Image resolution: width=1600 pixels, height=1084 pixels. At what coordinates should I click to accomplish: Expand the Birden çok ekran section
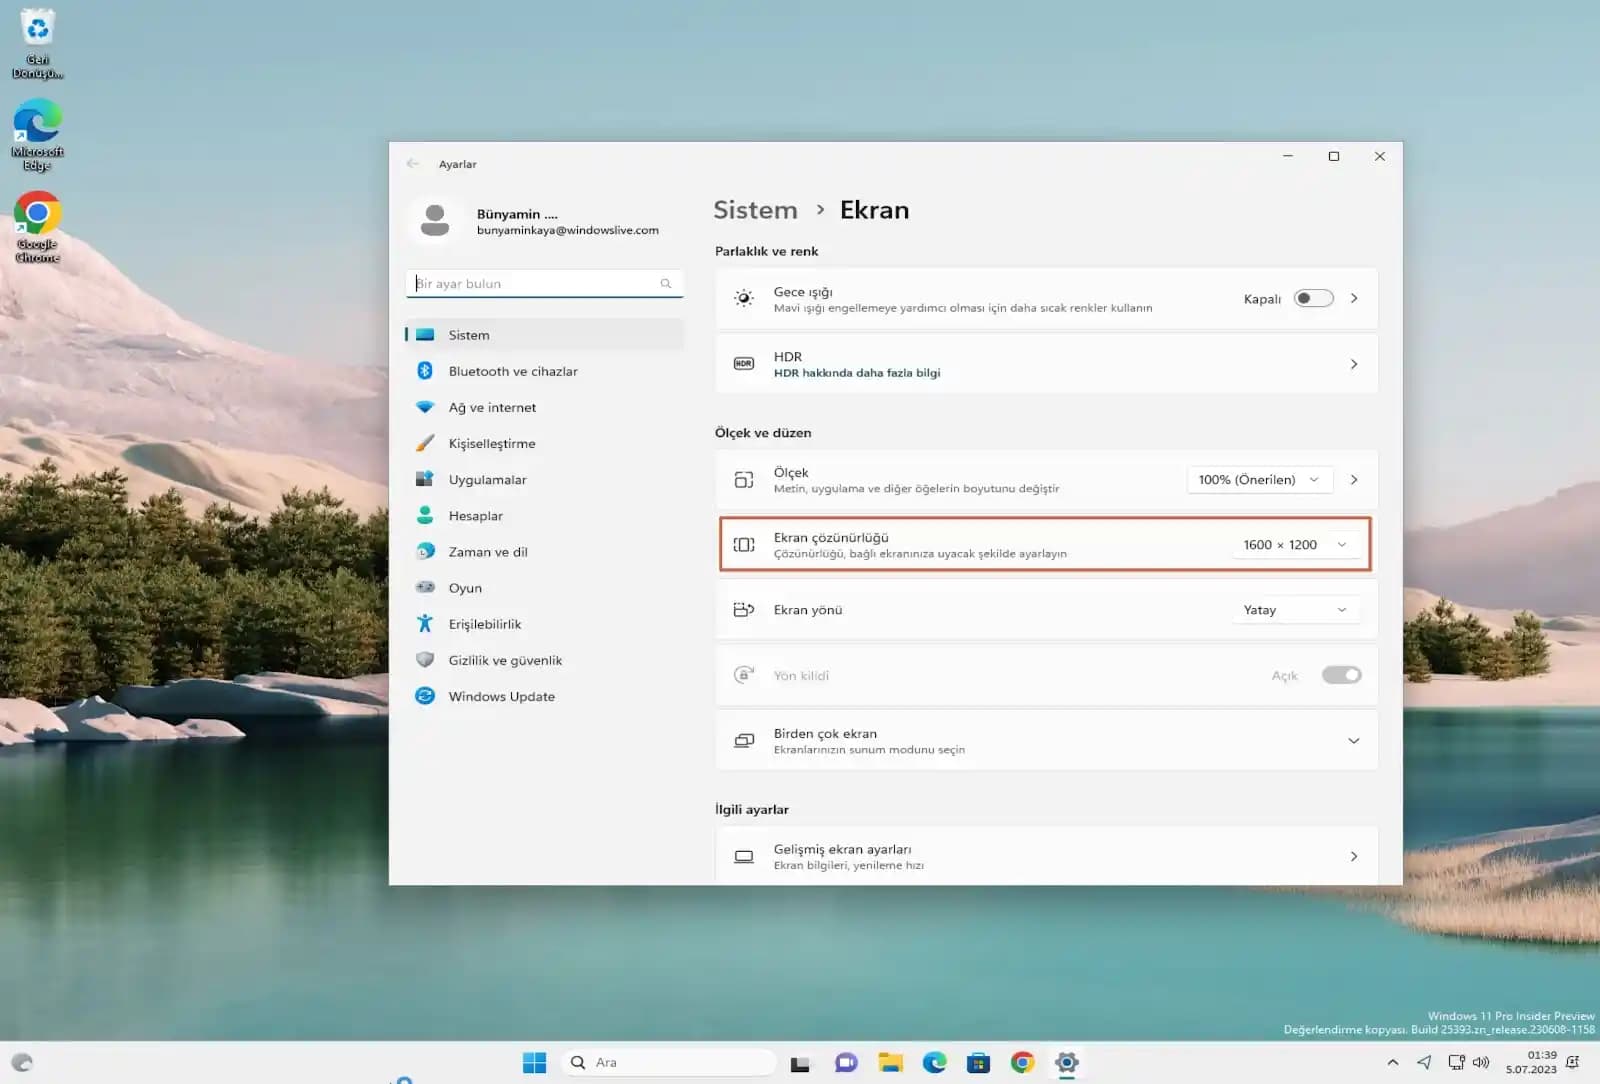click(x=1353, y=741)
